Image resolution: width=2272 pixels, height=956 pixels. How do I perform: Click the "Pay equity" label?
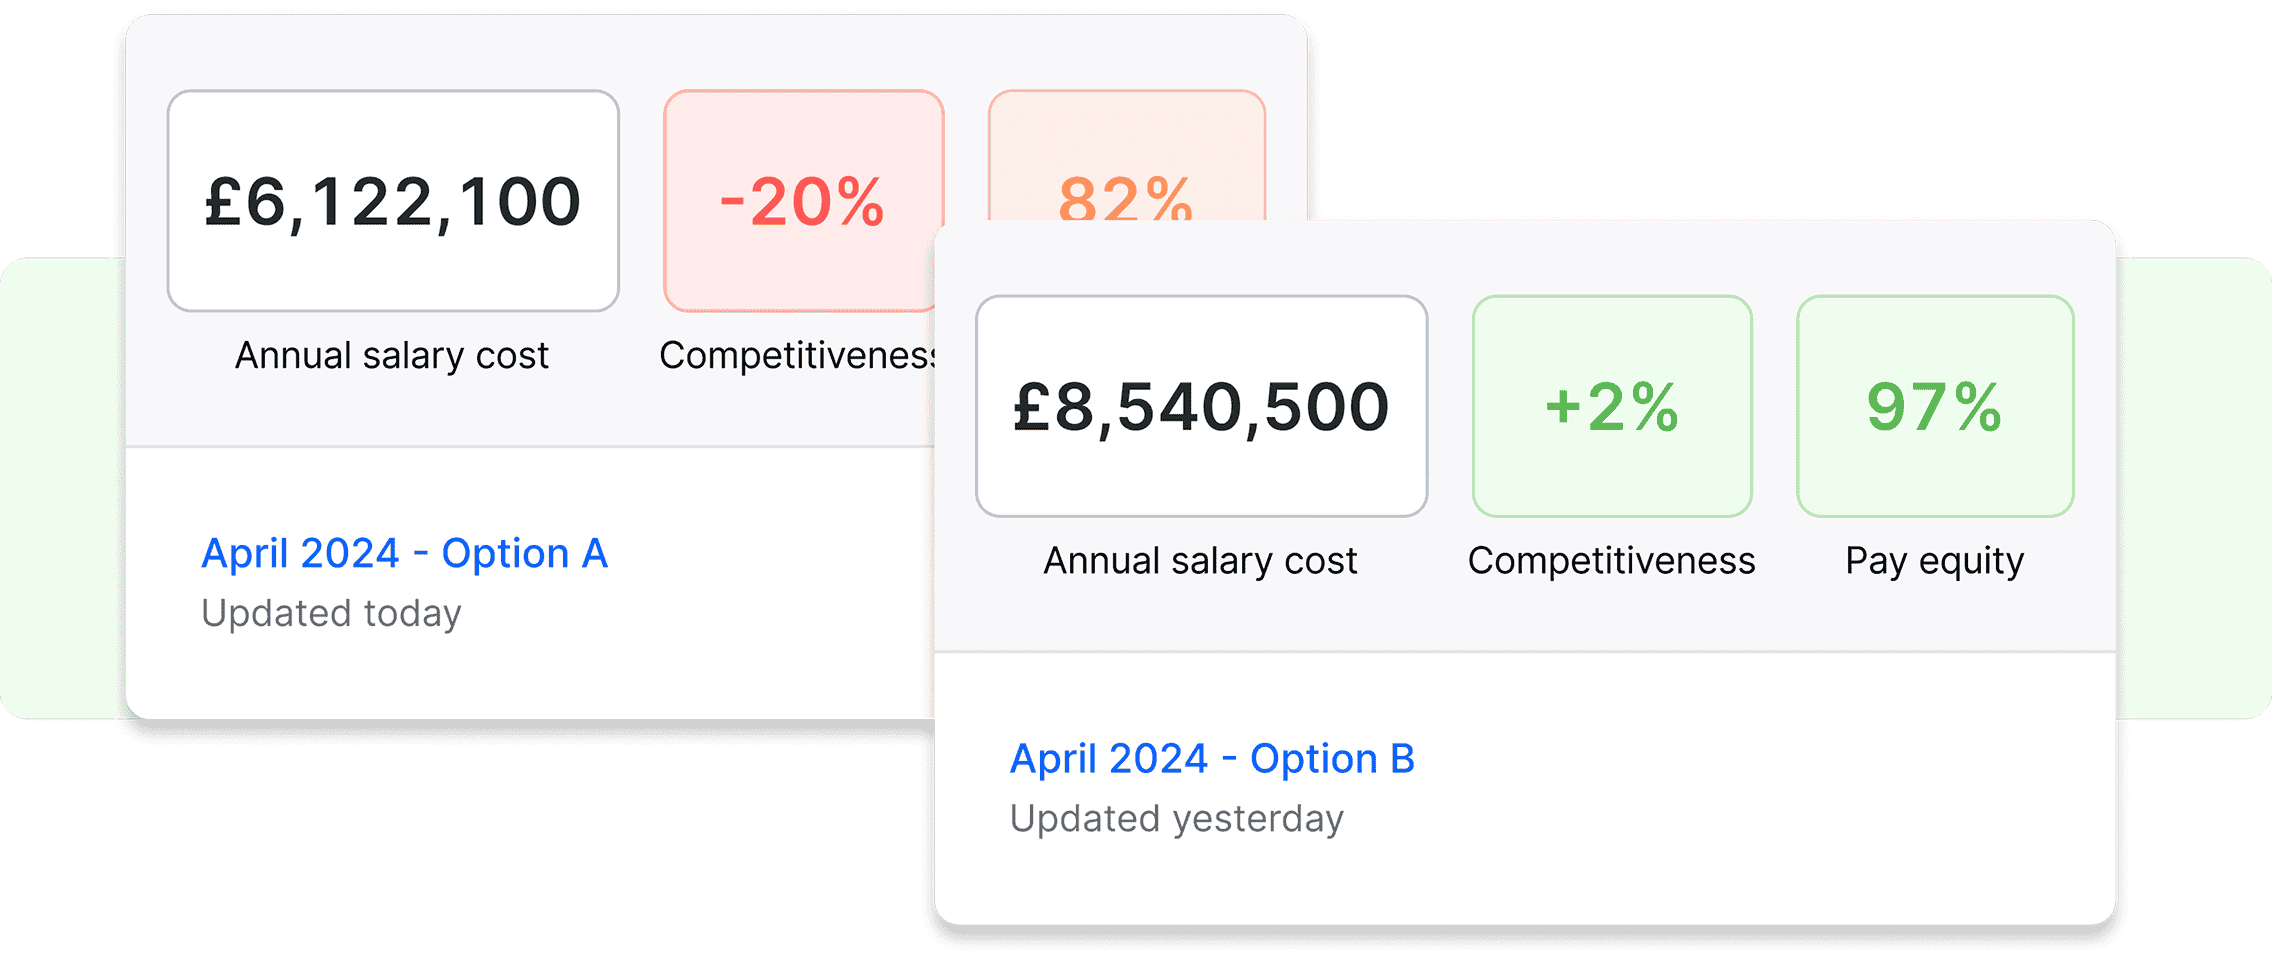click(1935, 561)
